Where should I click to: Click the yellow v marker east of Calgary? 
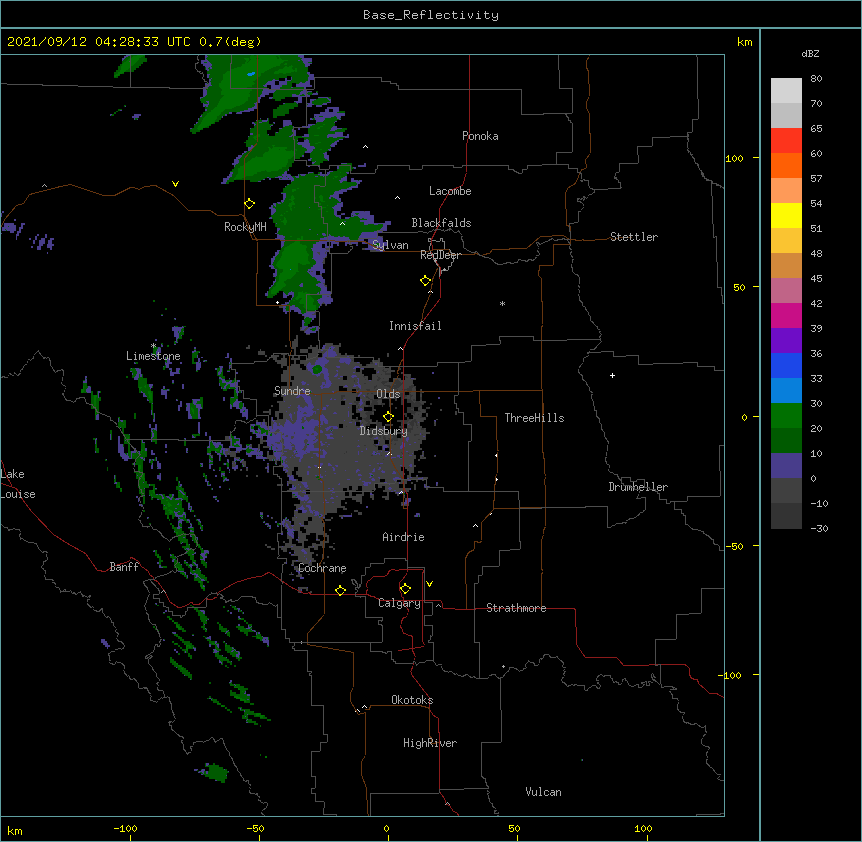coord(429,584)
